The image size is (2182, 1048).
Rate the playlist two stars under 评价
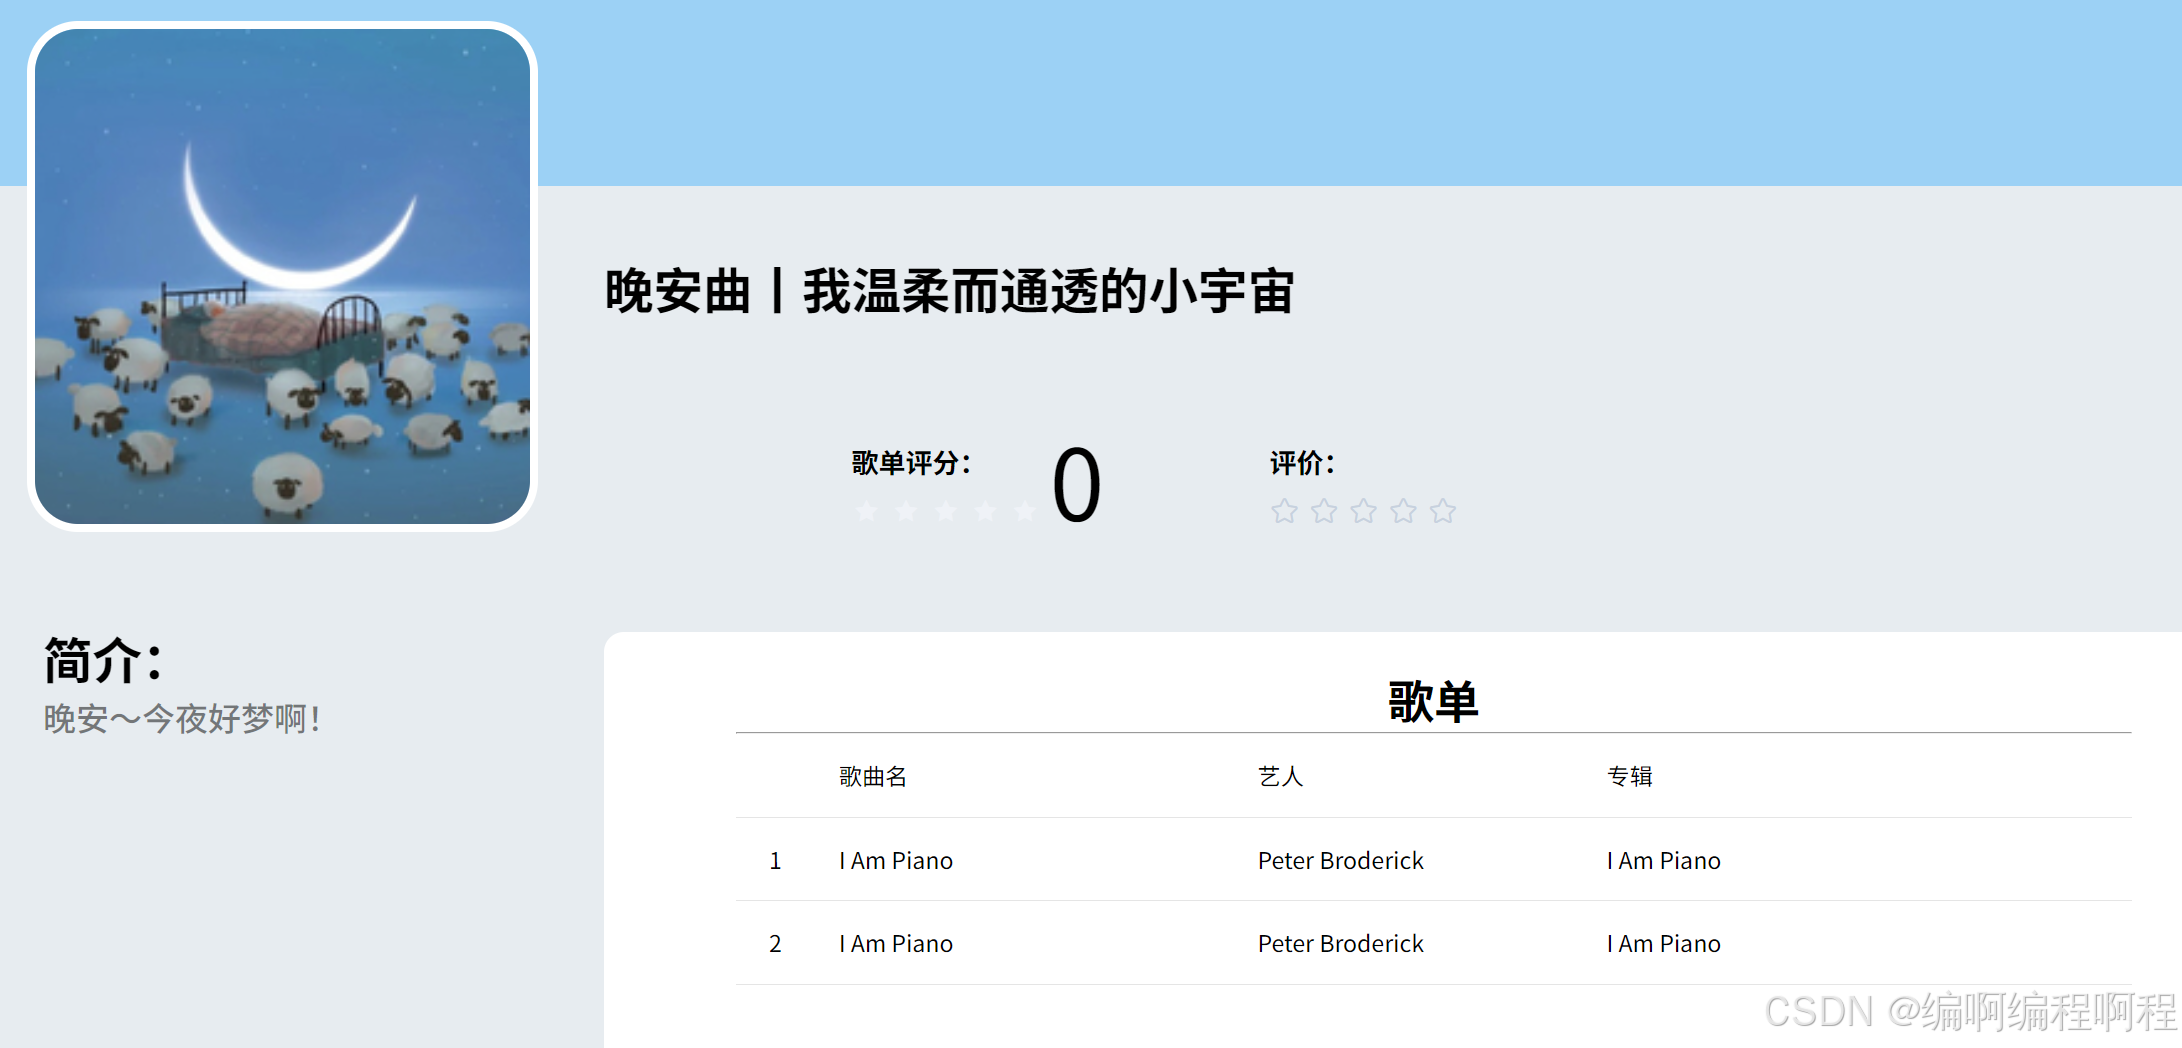point(1324,511)
